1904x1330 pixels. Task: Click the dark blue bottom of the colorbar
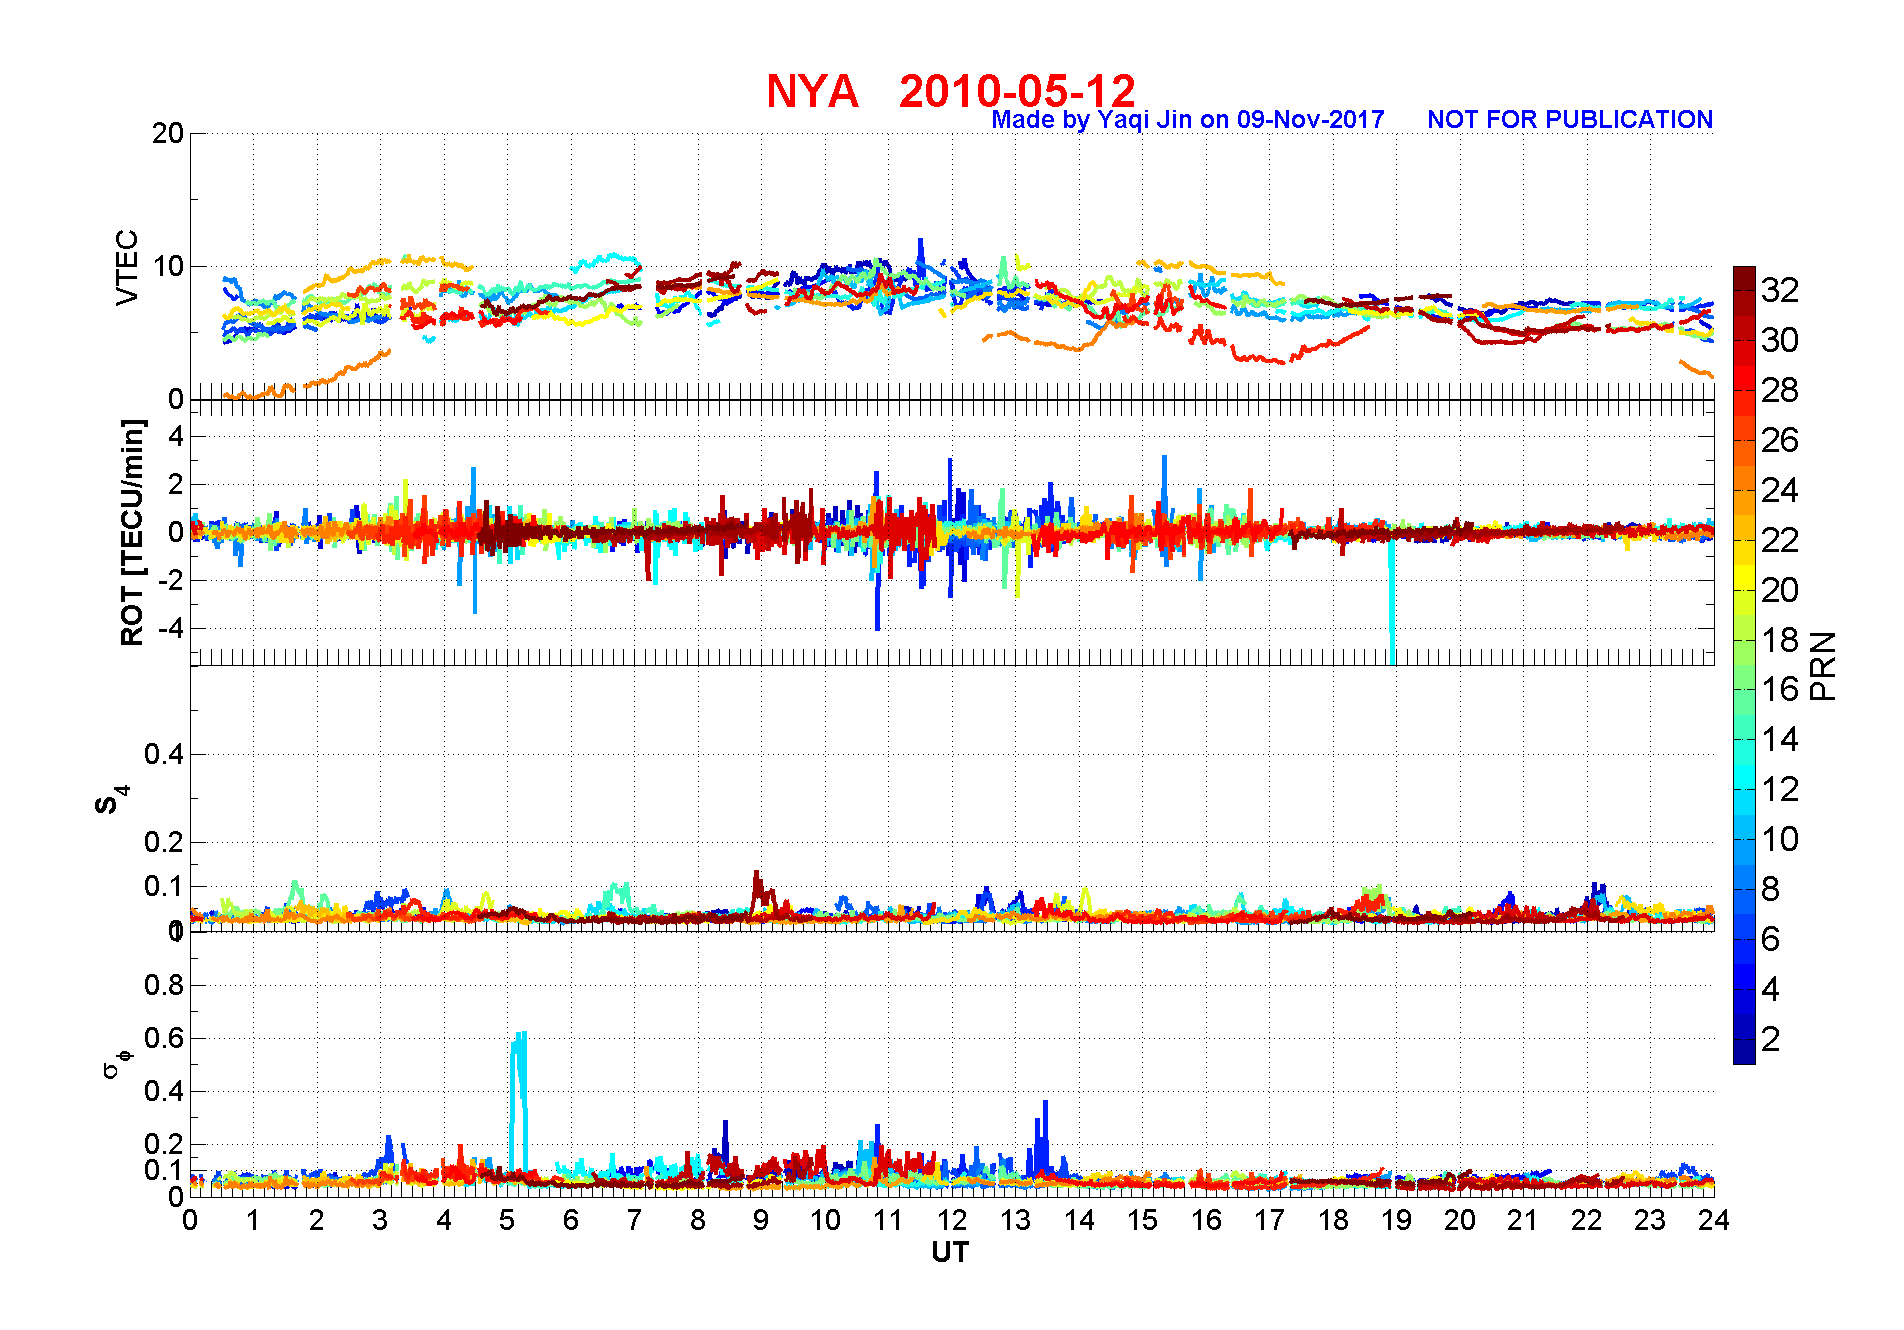[1744, 1052]
